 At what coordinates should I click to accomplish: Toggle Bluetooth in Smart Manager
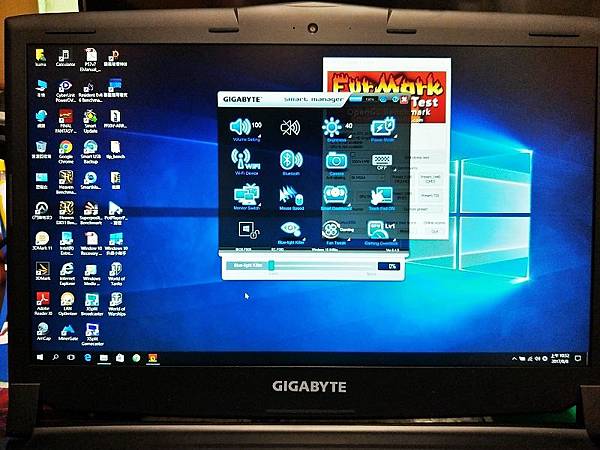(x=291, y=162)
